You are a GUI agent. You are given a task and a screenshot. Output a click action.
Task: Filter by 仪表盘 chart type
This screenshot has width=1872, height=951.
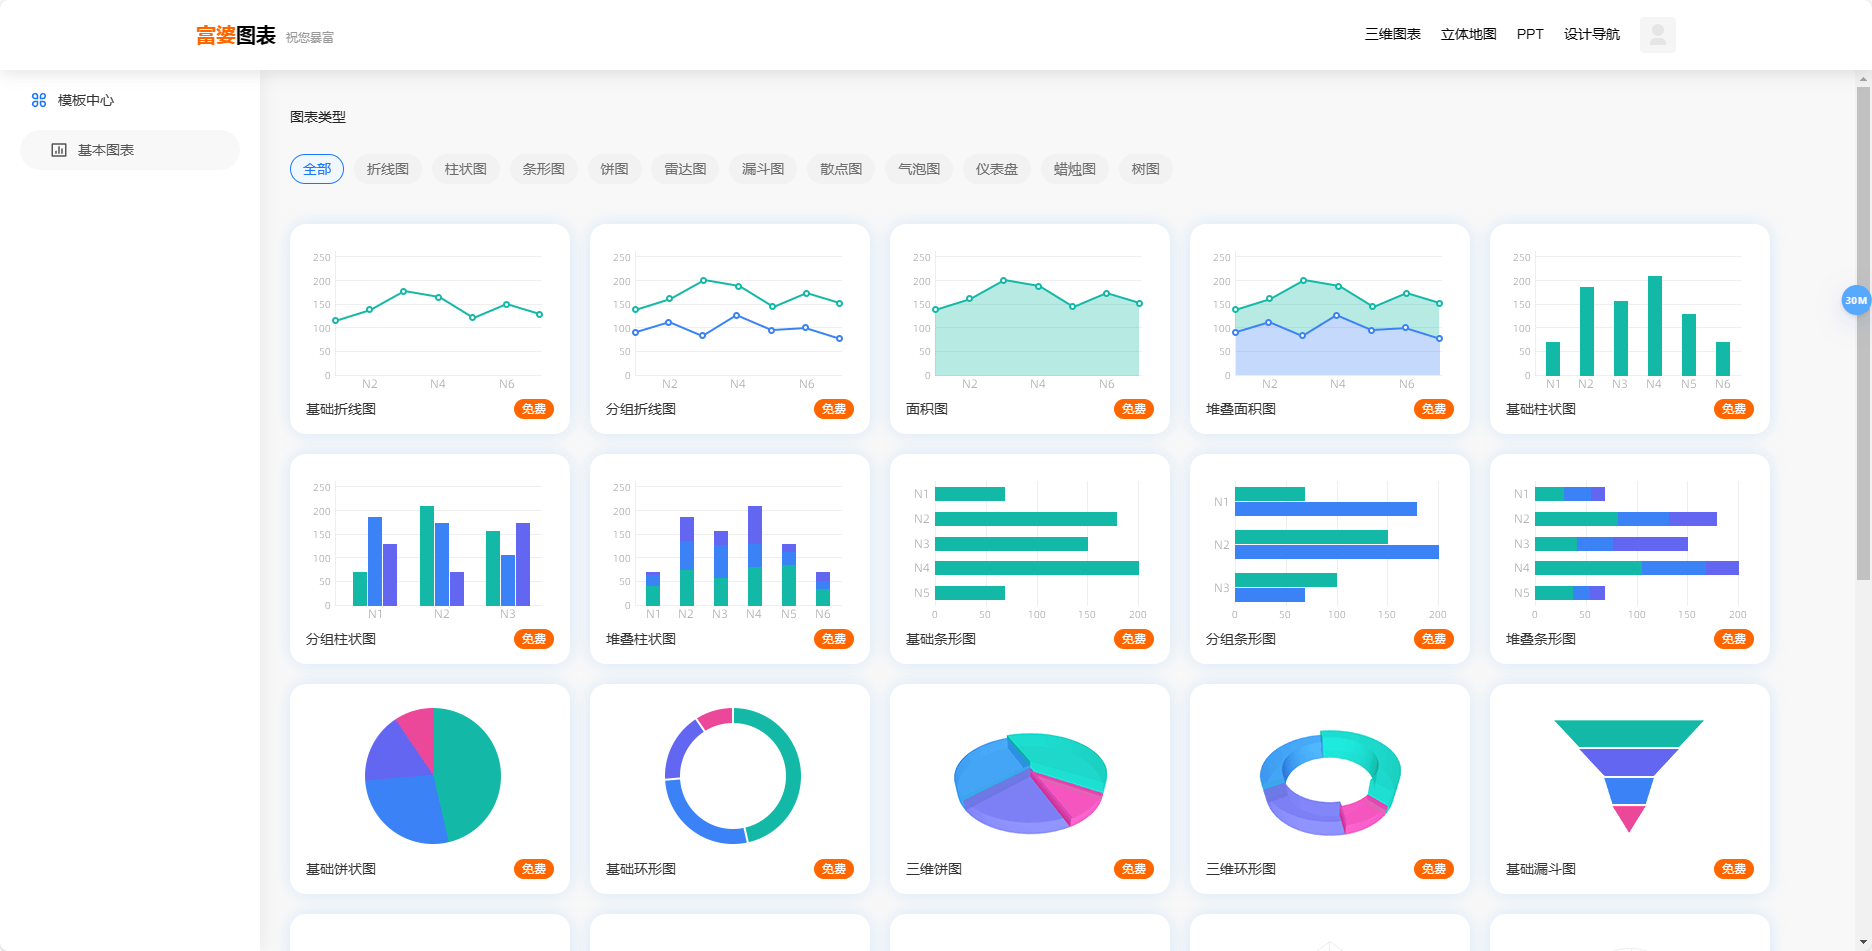[997, 169]
